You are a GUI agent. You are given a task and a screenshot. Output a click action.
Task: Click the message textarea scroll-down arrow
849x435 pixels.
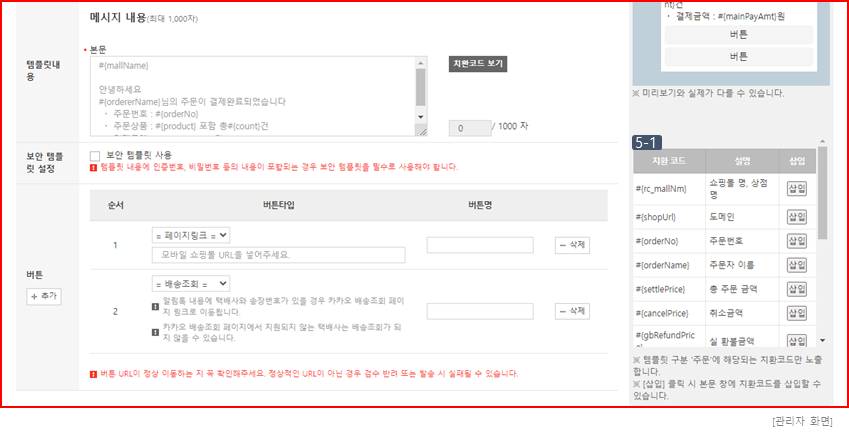click(x=421, y=117)
